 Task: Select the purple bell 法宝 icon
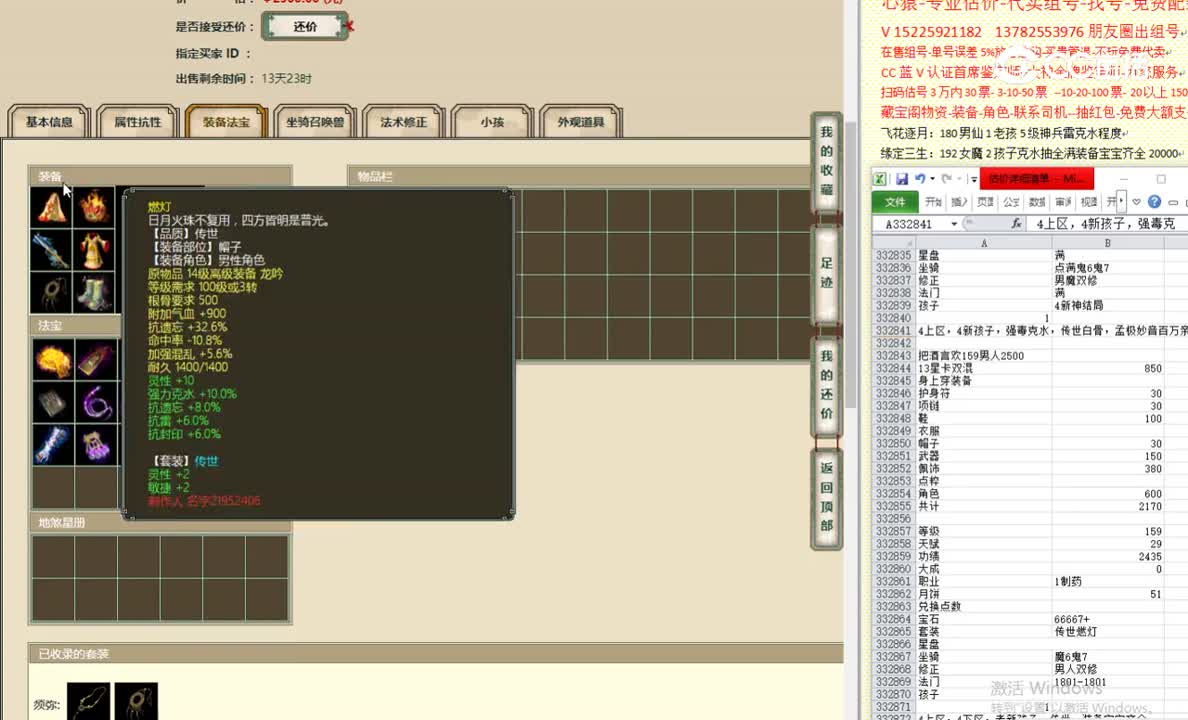(x=96, y=445)
